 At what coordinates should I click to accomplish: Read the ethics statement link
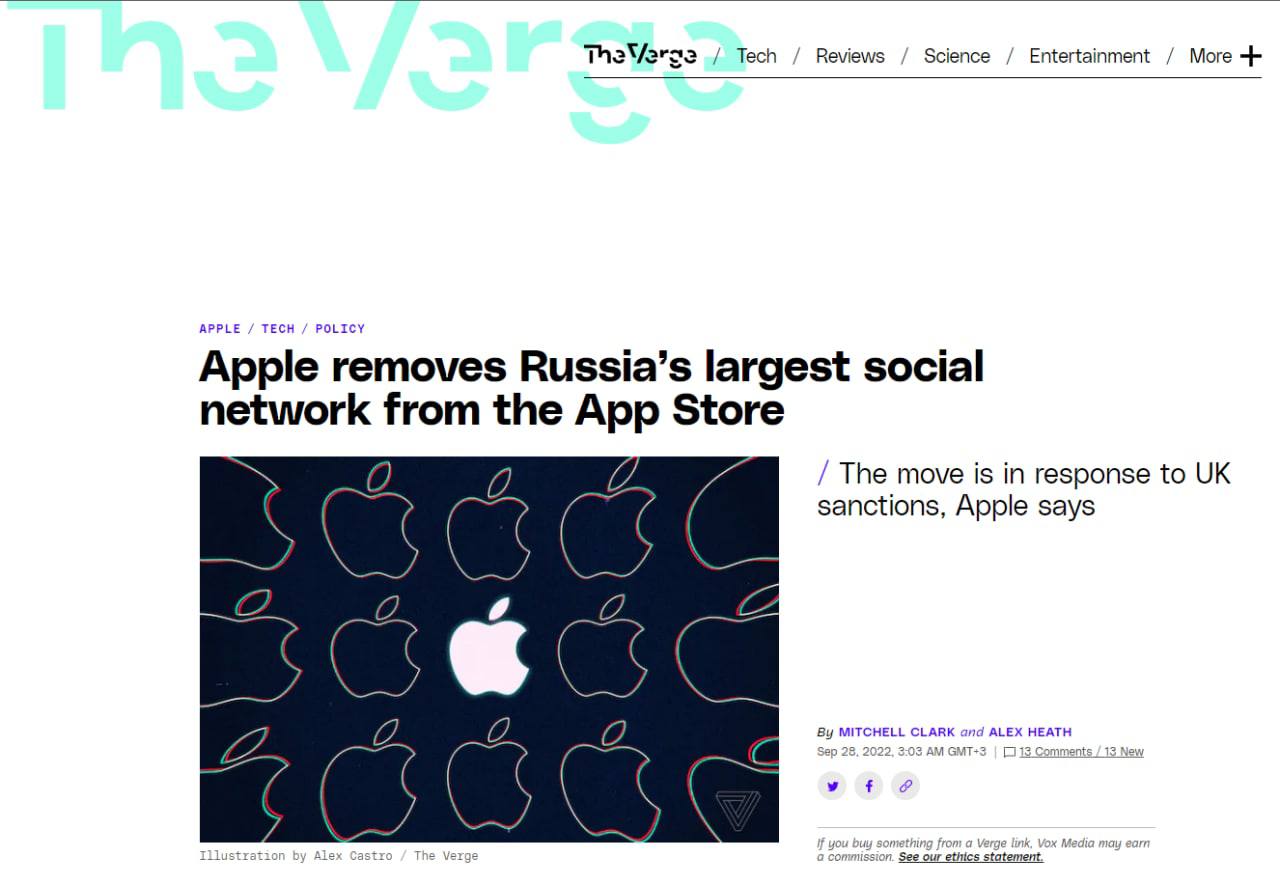point(971,857)
